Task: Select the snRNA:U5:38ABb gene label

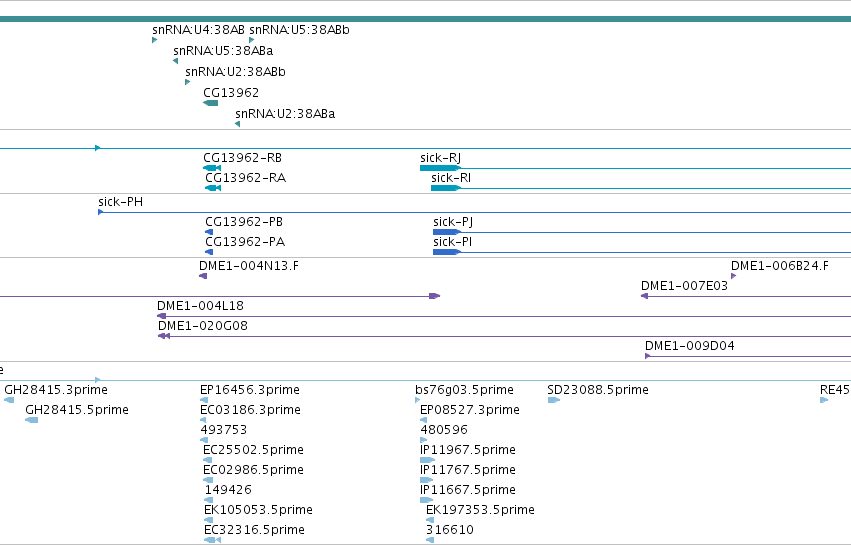Action: 299,30
